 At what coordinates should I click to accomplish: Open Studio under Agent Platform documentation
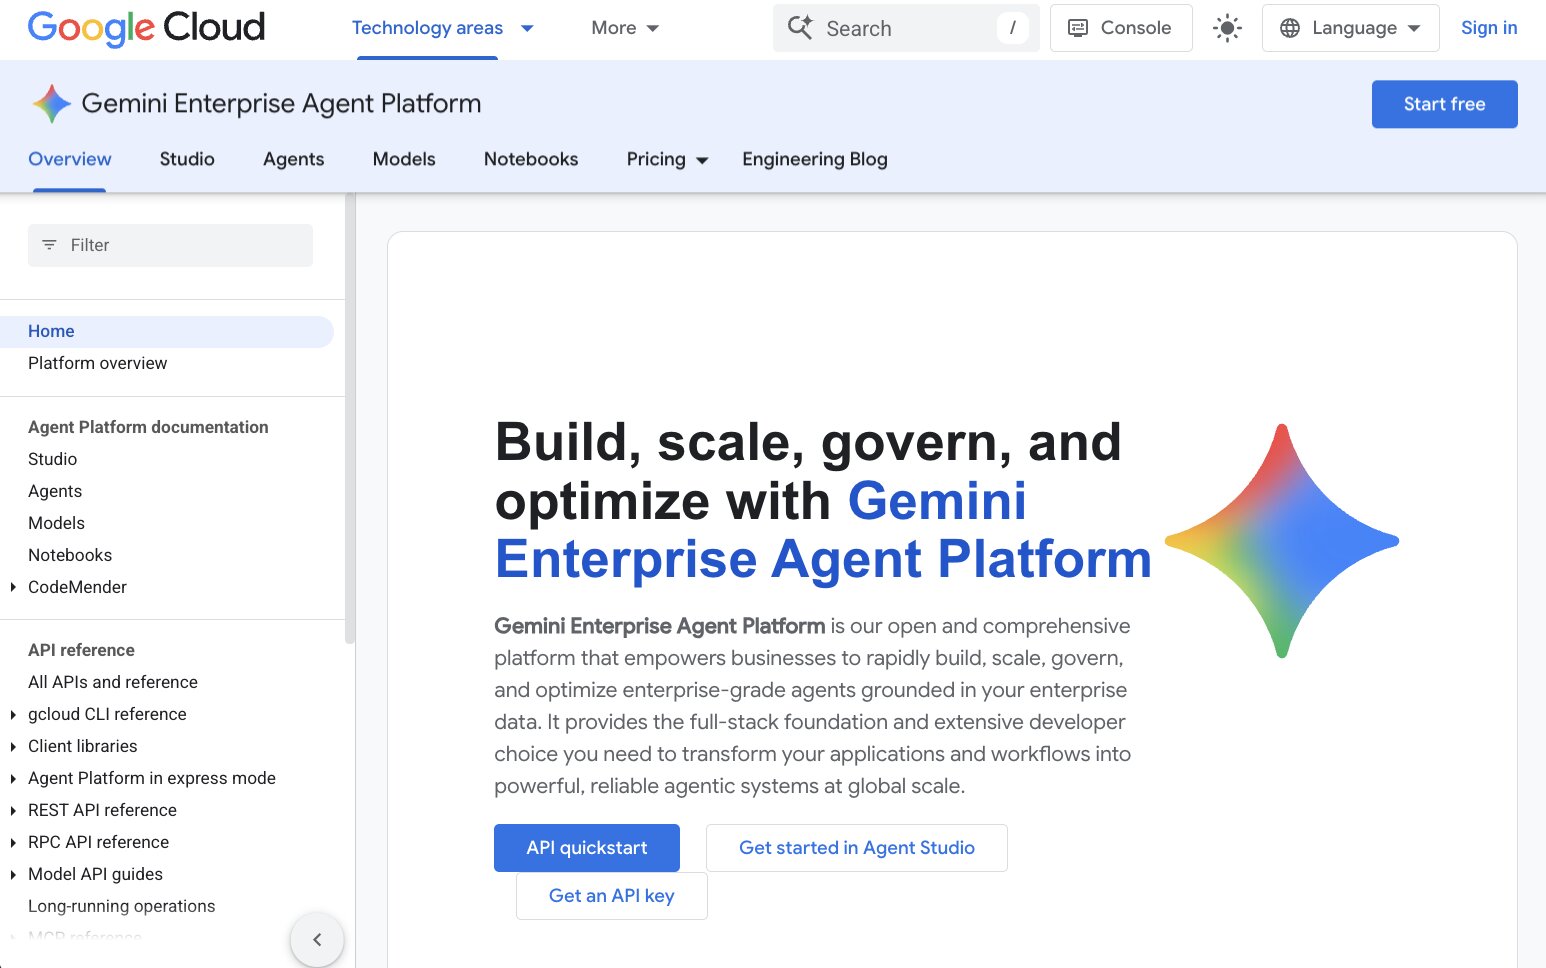53,459
